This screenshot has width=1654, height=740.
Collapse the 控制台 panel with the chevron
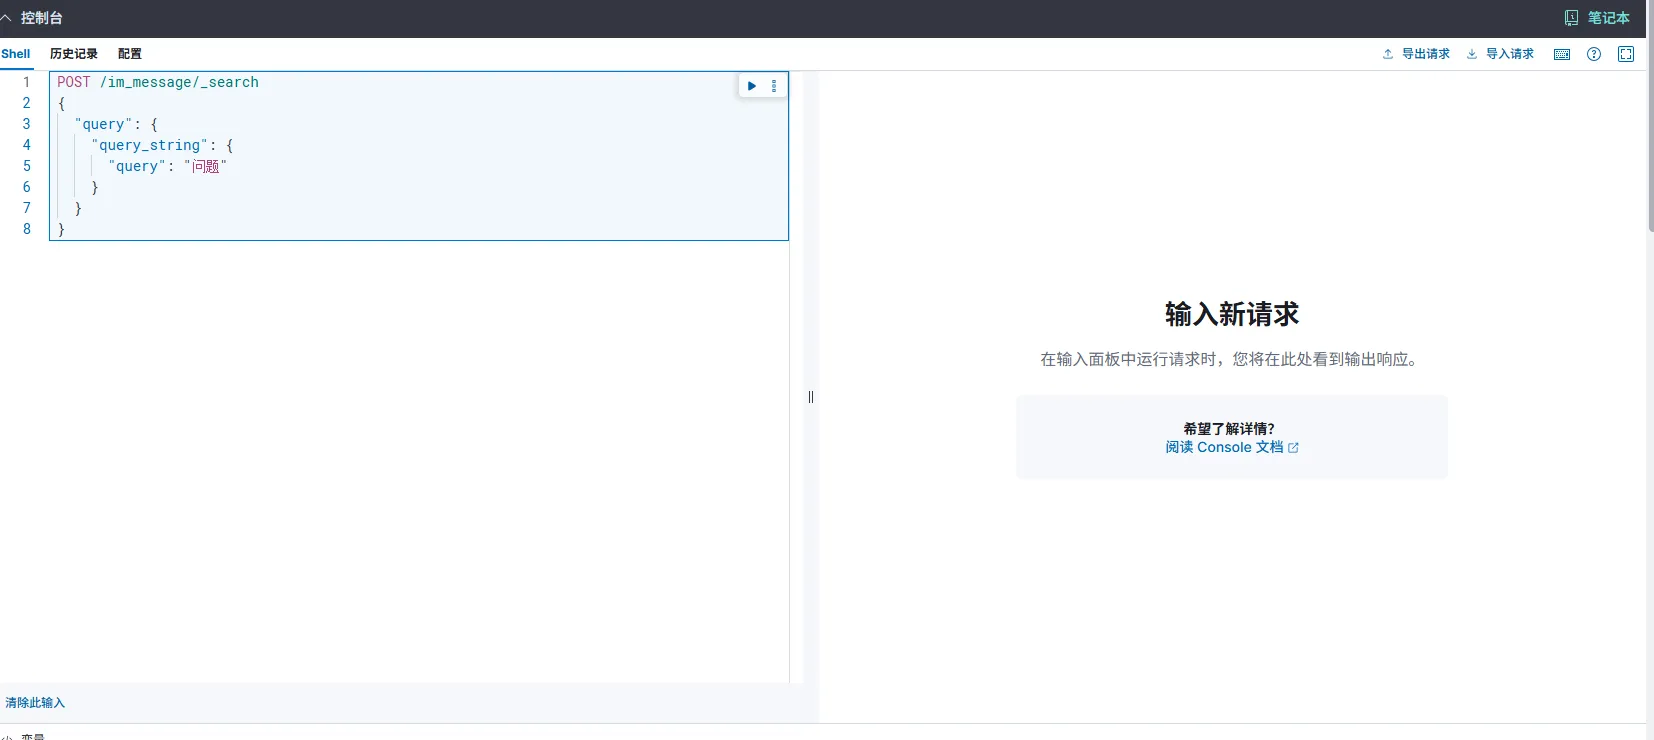pos(6,18)
